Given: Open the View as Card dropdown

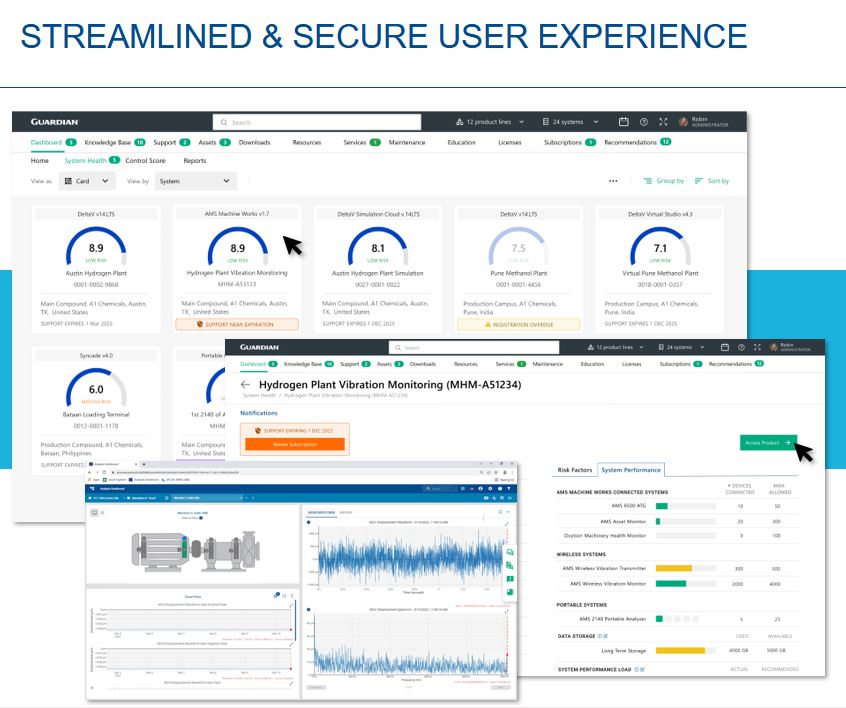Looking at the screenshot, I should pos(86,181).
